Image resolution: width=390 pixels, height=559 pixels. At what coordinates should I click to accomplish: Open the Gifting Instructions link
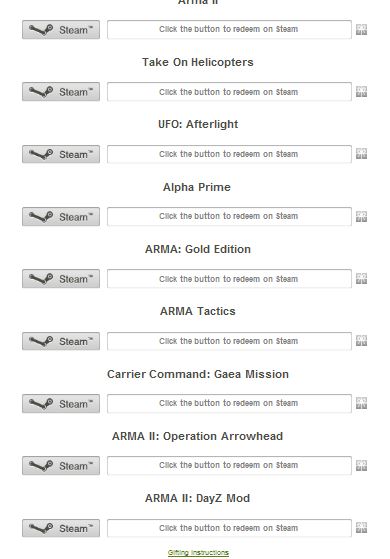pyautogui.click(x=198, y=553)
